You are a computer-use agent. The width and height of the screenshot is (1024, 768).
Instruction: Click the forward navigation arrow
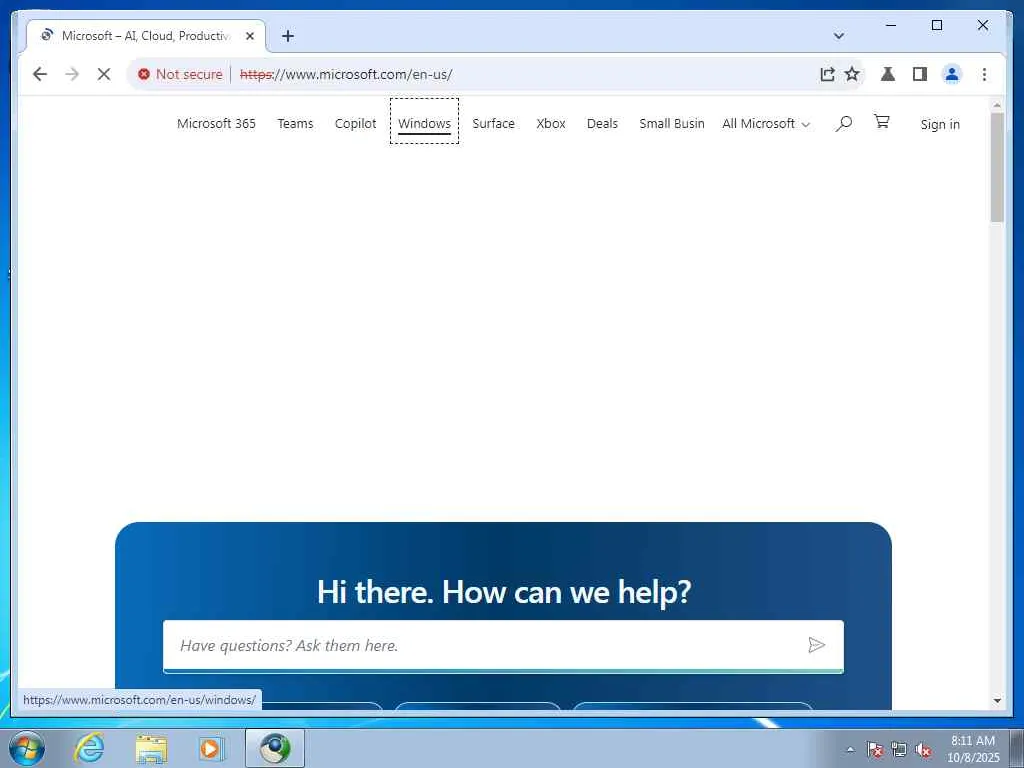(72, 74)
